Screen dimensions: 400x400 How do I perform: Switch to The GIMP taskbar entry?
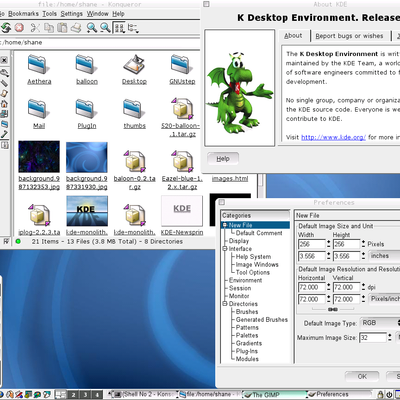click(274, 395)
